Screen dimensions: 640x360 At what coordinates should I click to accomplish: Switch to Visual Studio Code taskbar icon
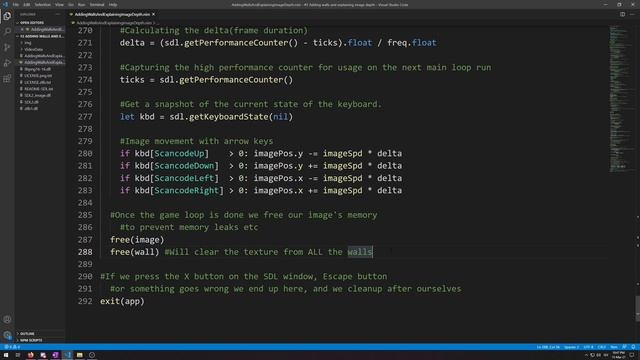(x=67, y=355)
